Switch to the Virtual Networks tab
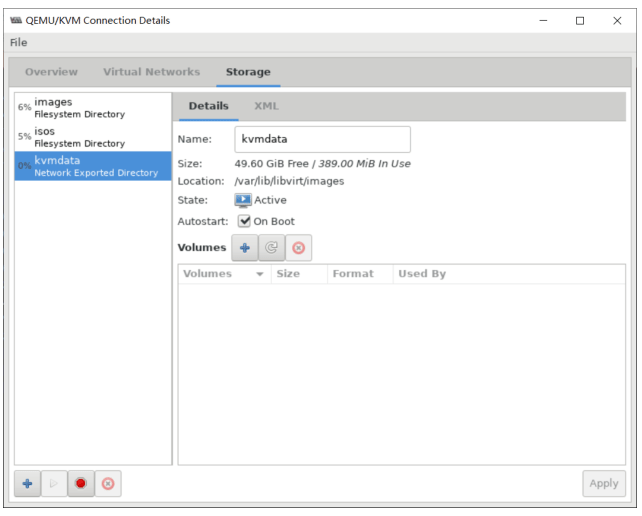642x516 pixels. [x=151, y=72]
